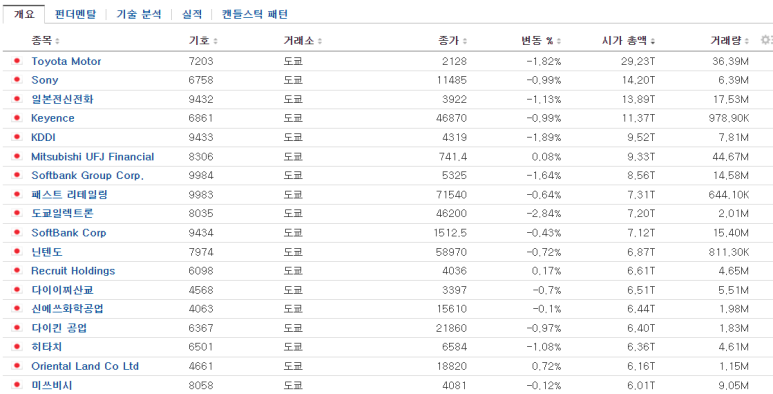Click volume value 978,90K

(728, 118)
